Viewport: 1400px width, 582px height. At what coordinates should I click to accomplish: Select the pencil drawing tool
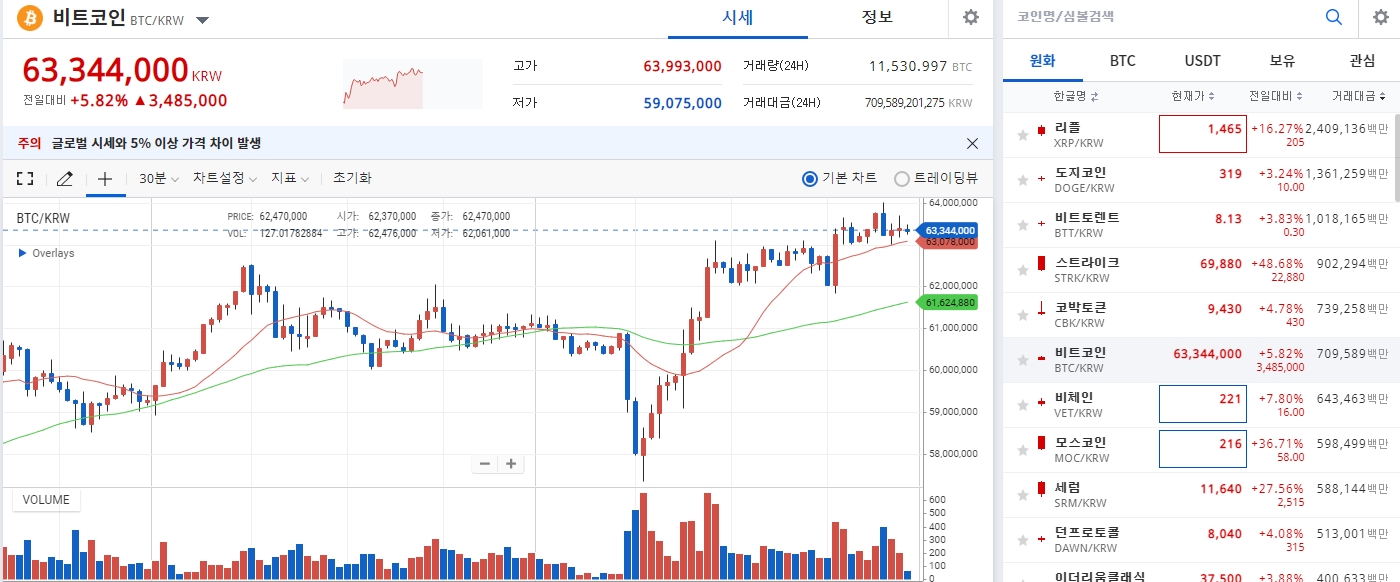point(65,179)
